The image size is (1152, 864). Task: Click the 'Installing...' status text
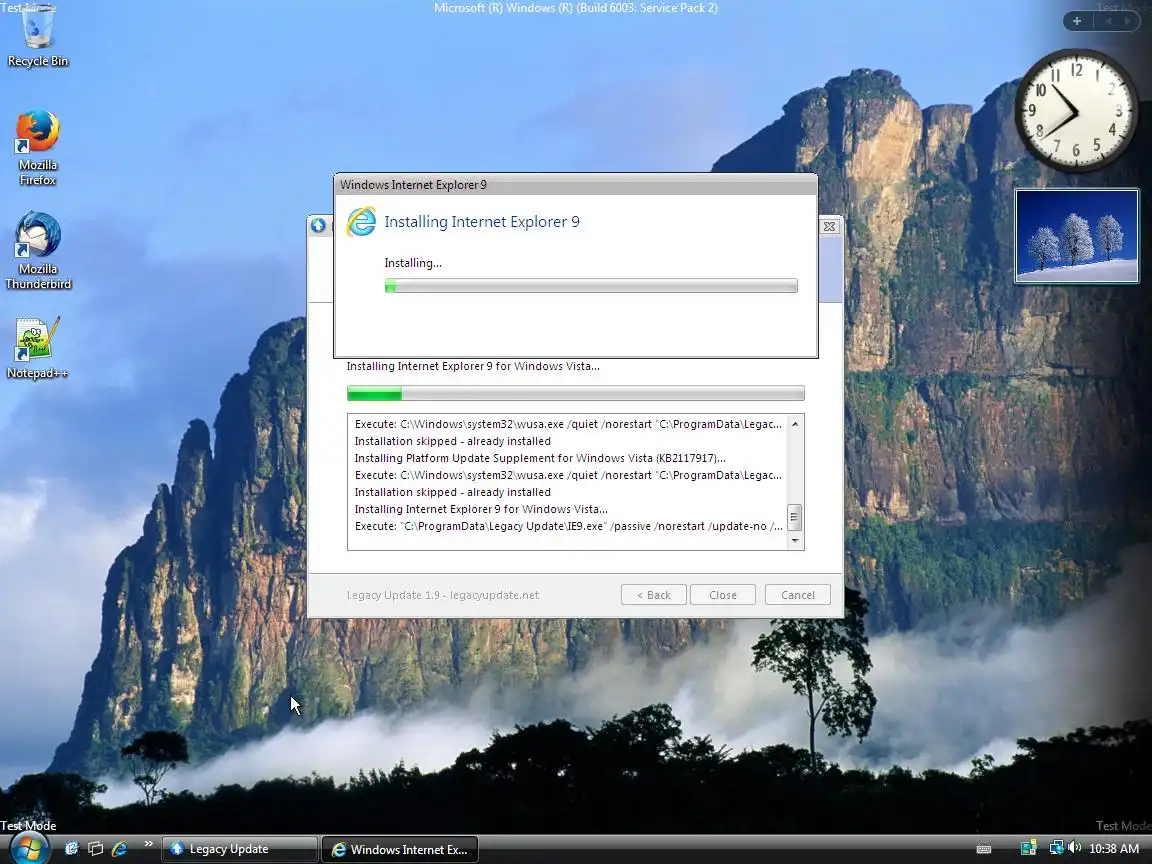coord(413,263)
